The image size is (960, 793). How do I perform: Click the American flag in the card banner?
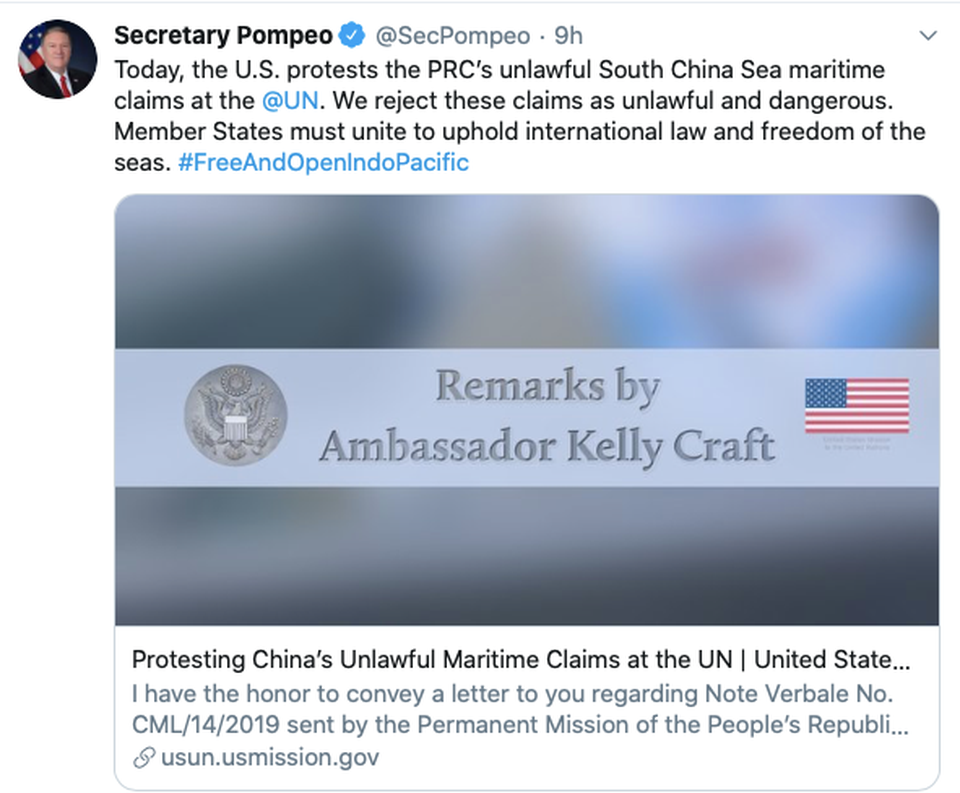pyautogui.click(x=857, y=405)
